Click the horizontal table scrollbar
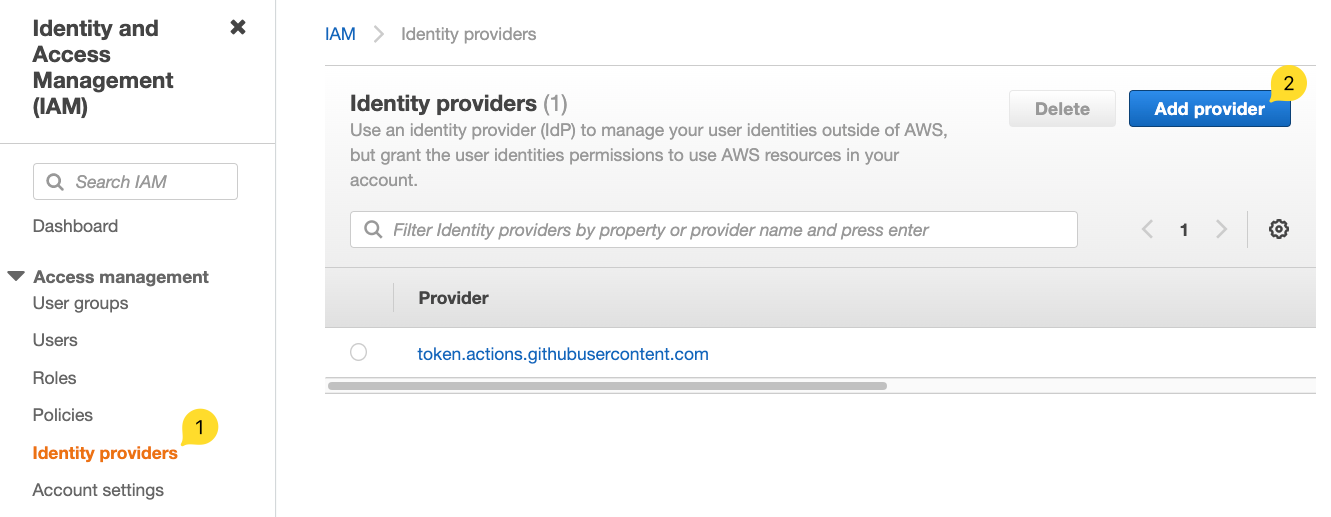The width and height of the screenshot is (1331, 517). click(x=606, y=385)
